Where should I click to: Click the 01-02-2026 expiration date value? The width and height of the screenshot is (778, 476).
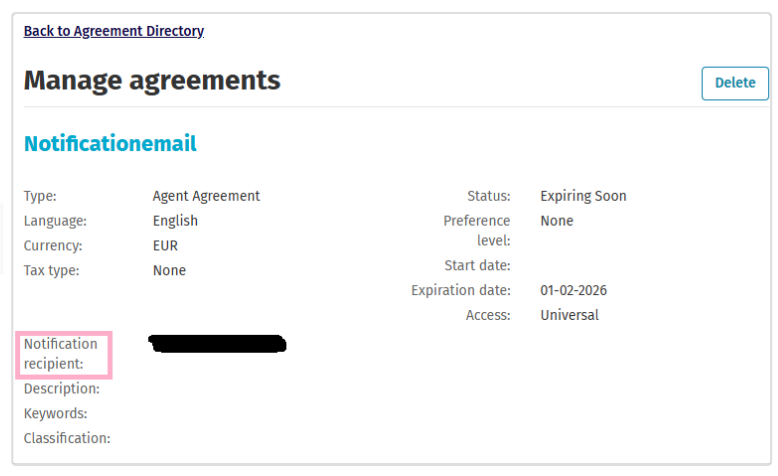click(x=573, y=291)
